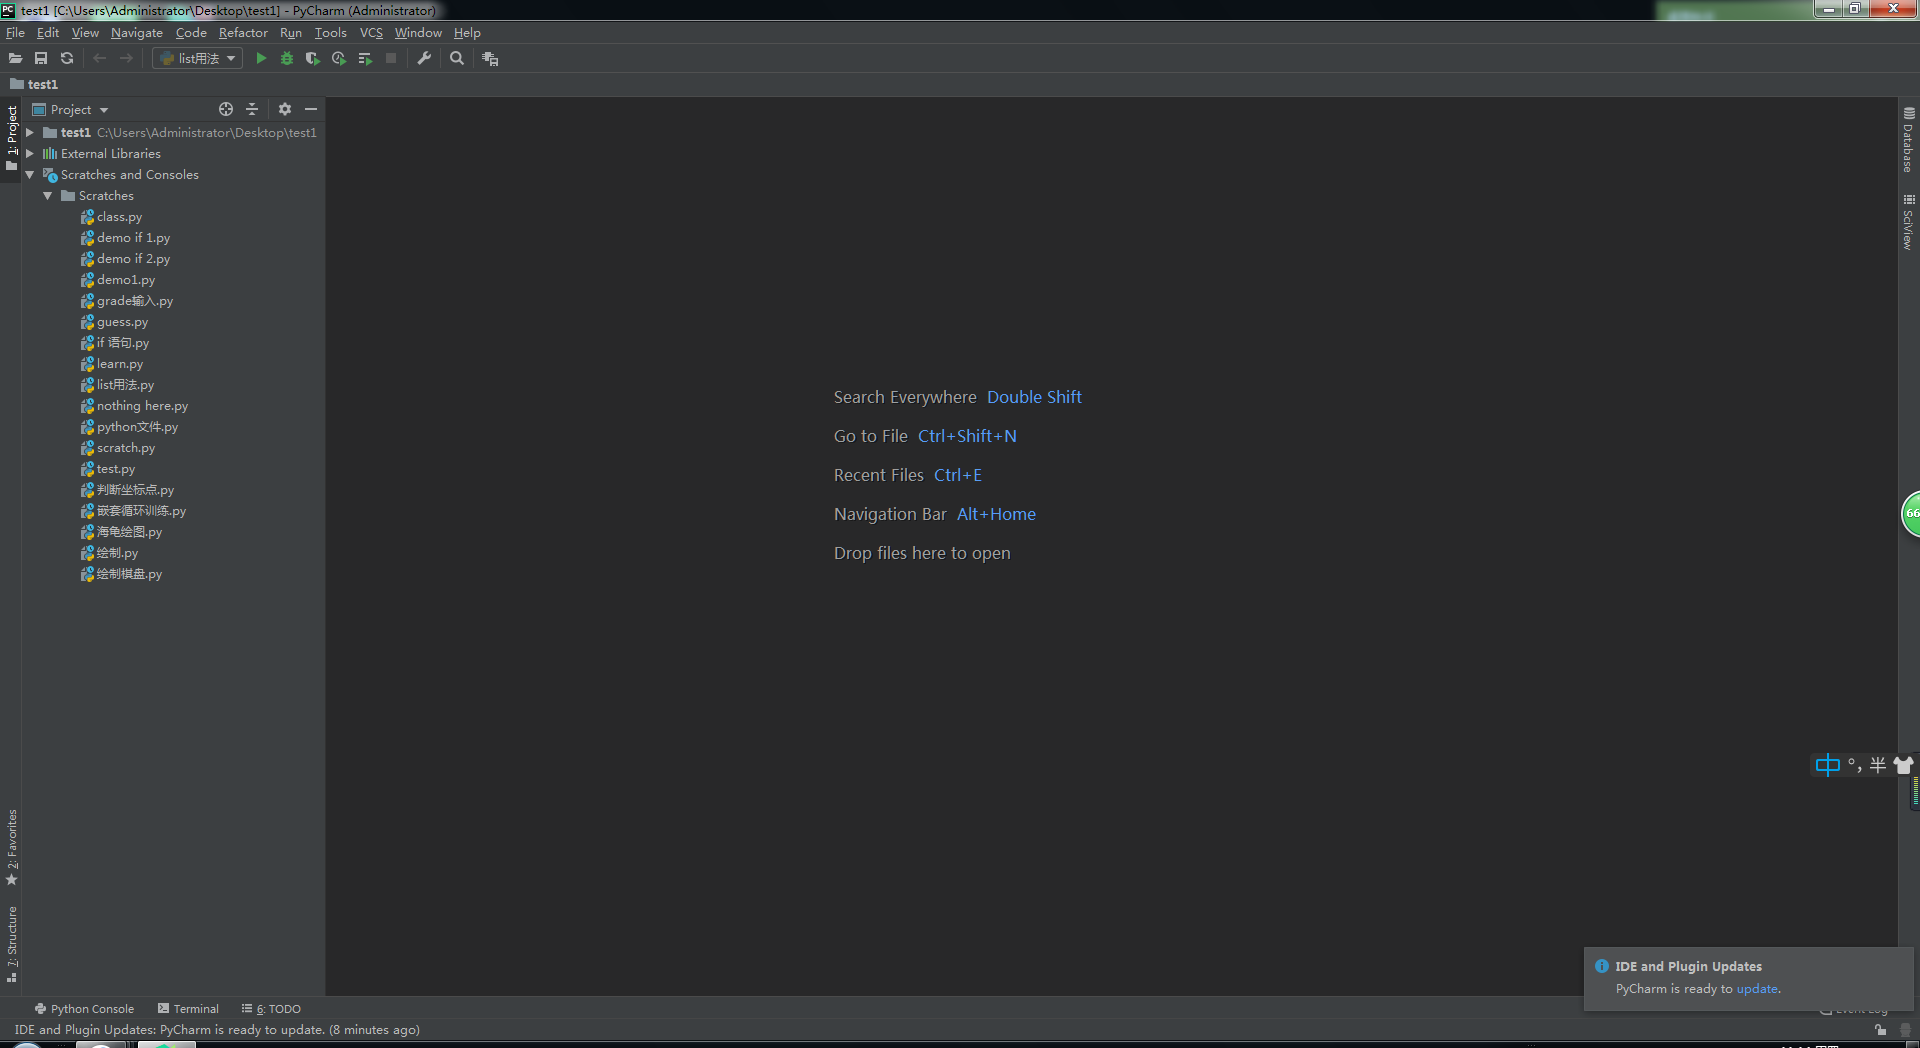The height and width of the screenshot is (1048, 1920).
Task: Open the Refactor menu
Action: tap(243, 33)
